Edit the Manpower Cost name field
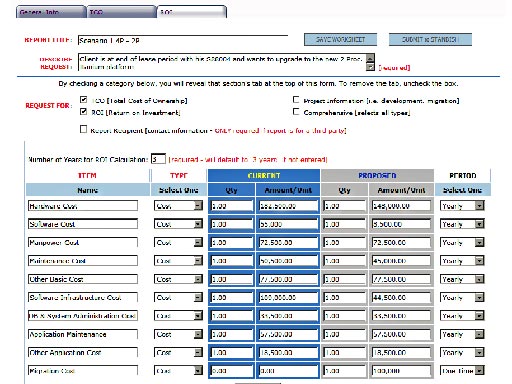The image size is (512, 384). pyautogui.click(x=83, y=242)
